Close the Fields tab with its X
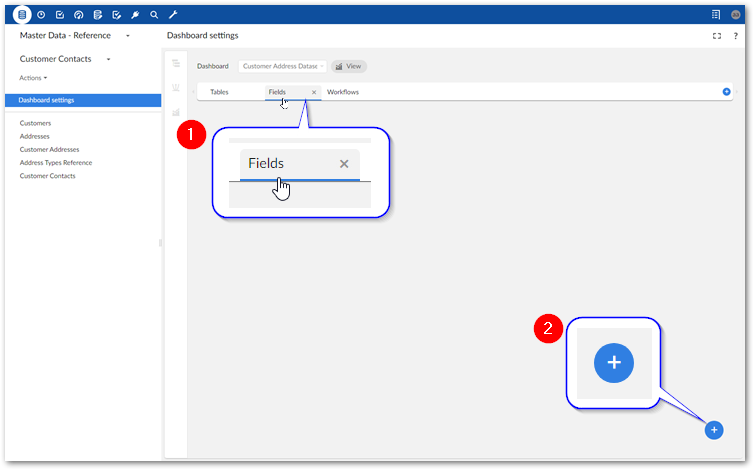The image size is (754, 470). 314,92
